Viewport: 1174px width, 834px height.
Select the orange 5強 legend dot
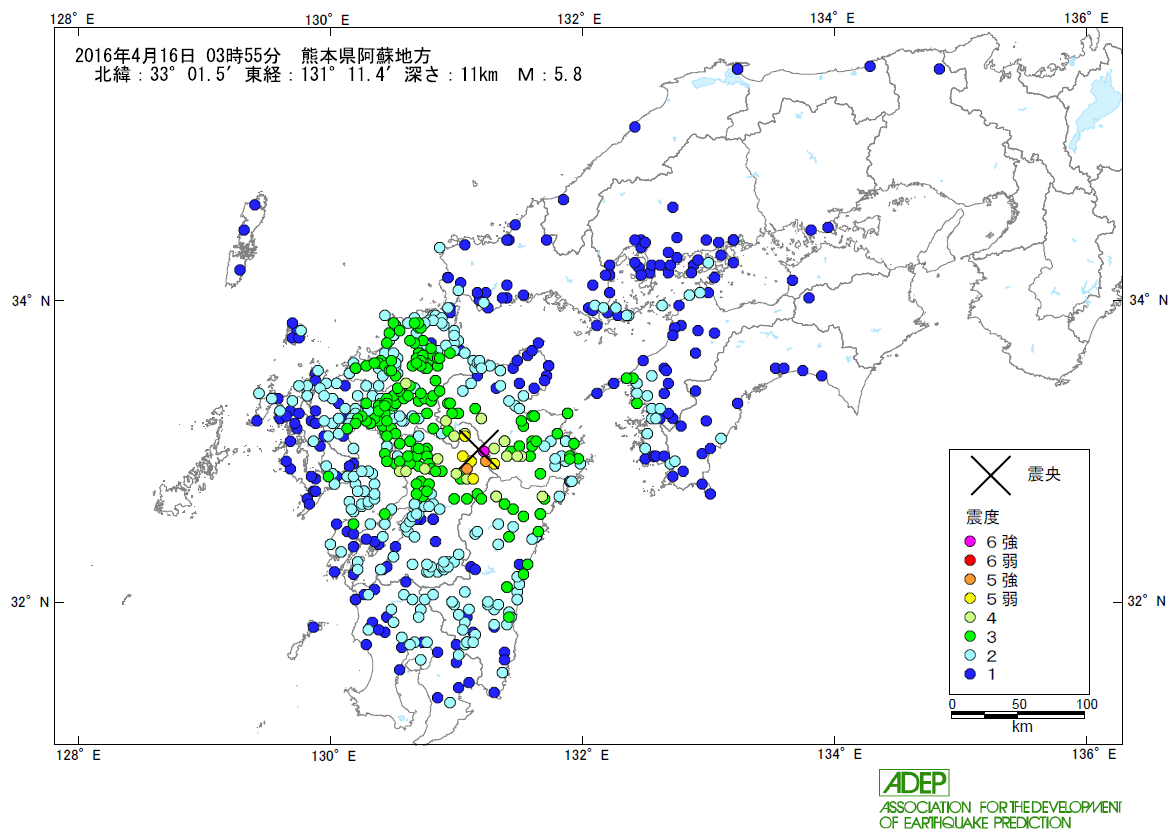[970, 579]
